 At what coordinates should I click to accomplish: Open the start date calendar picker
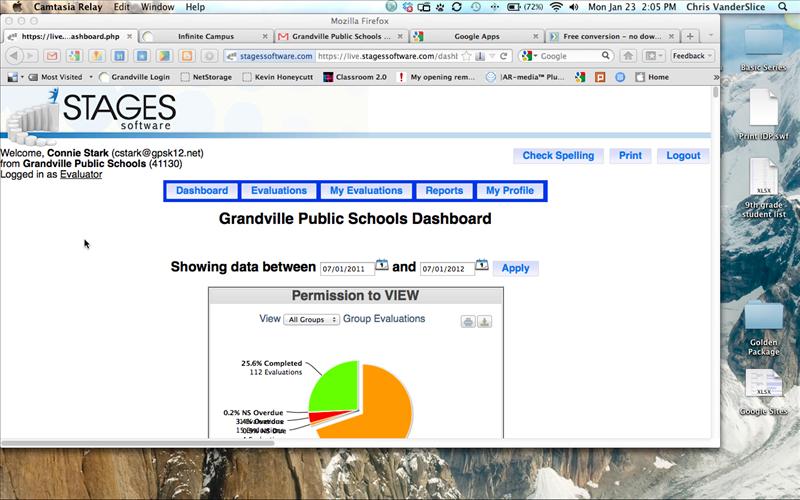382,265
